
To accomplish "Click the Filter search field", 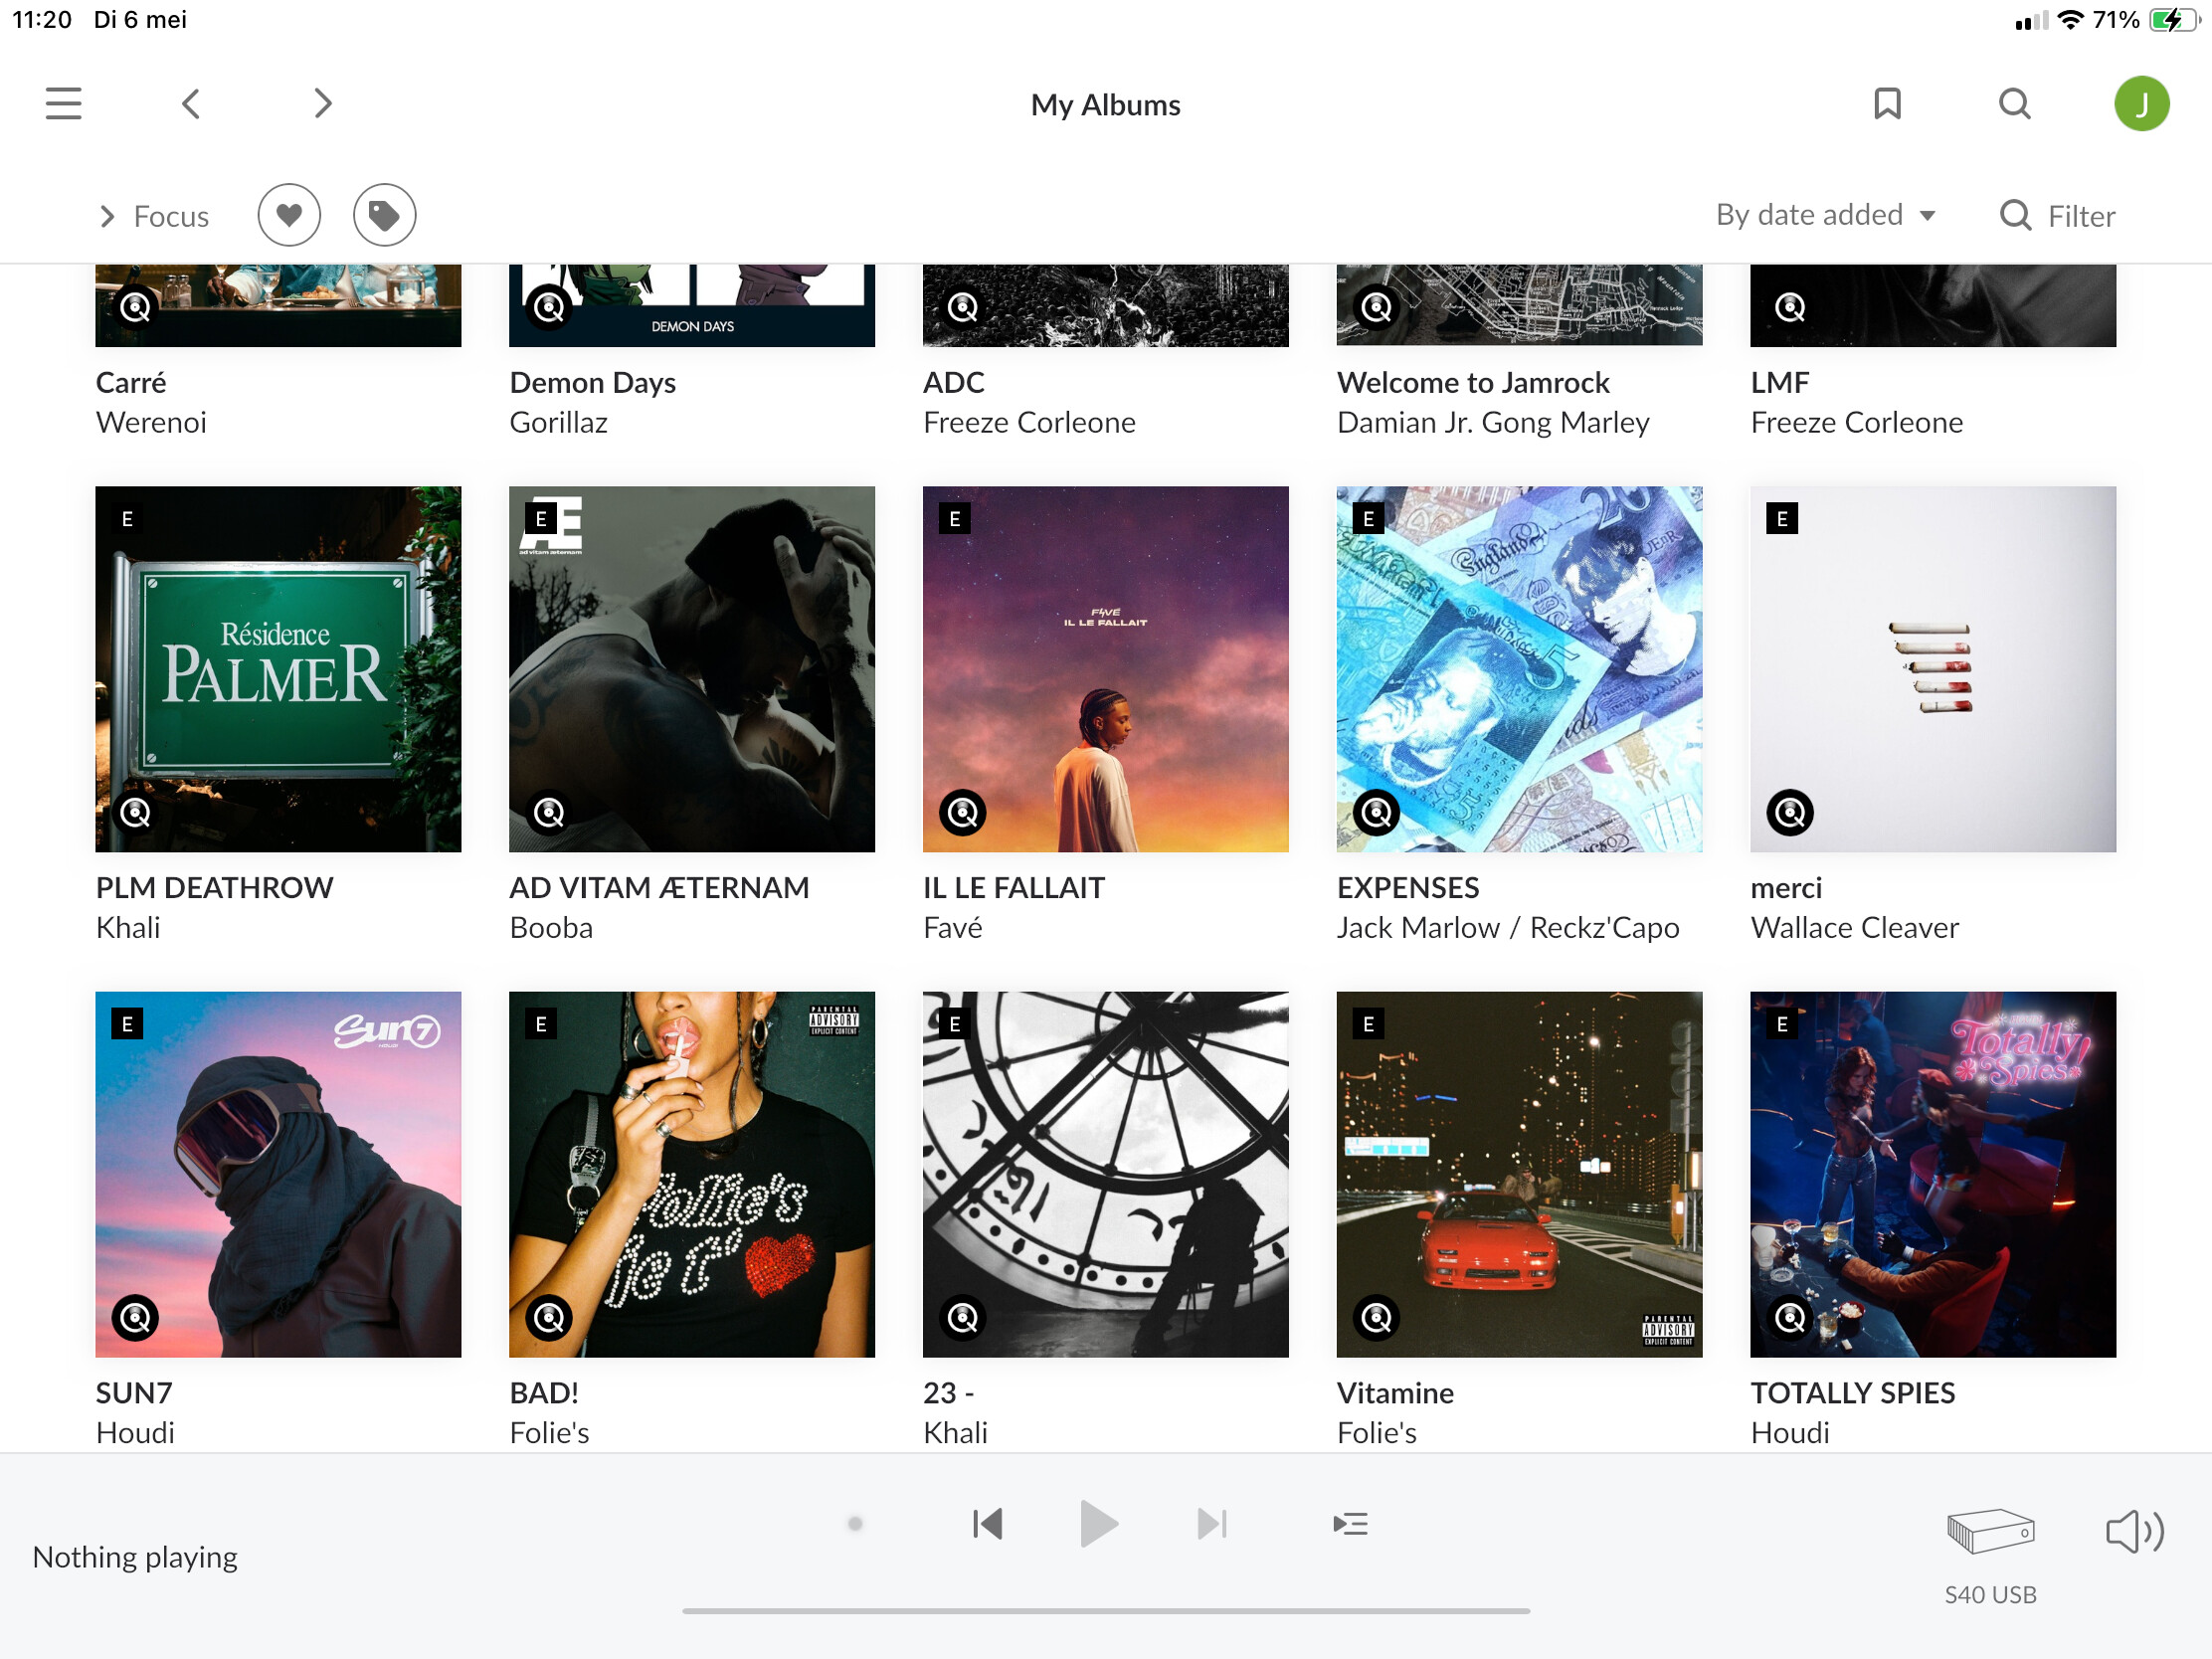I will click(x=2057, y=216).
